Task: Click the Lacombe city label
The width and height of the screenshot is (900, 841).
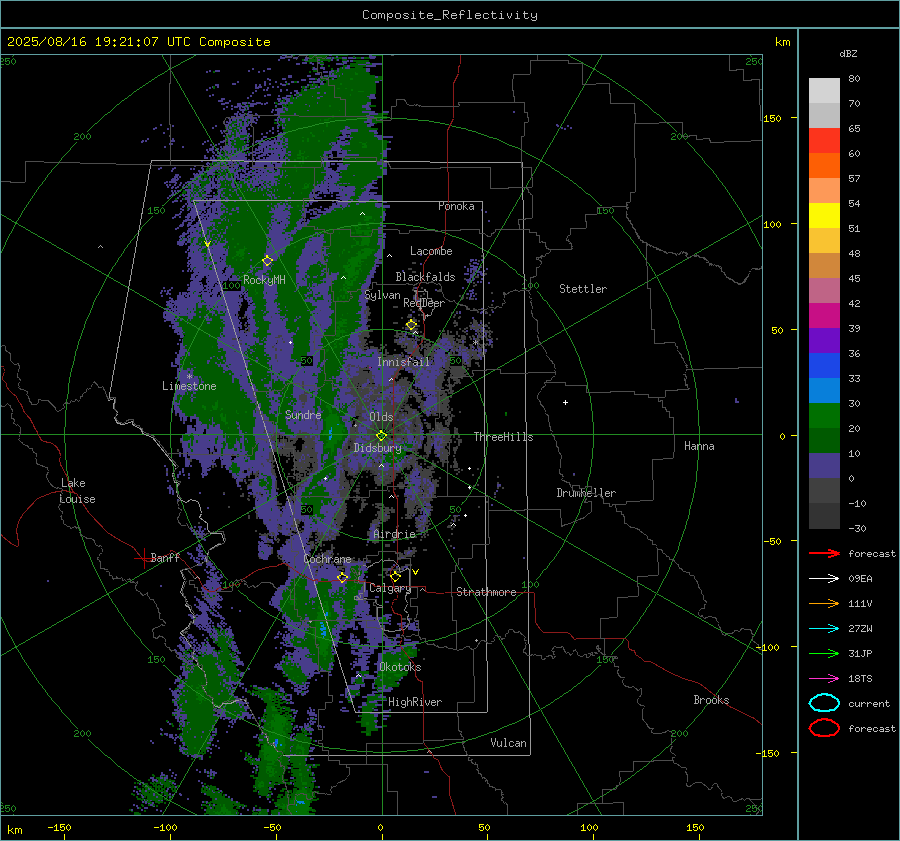Action: [x=431, y=251]
